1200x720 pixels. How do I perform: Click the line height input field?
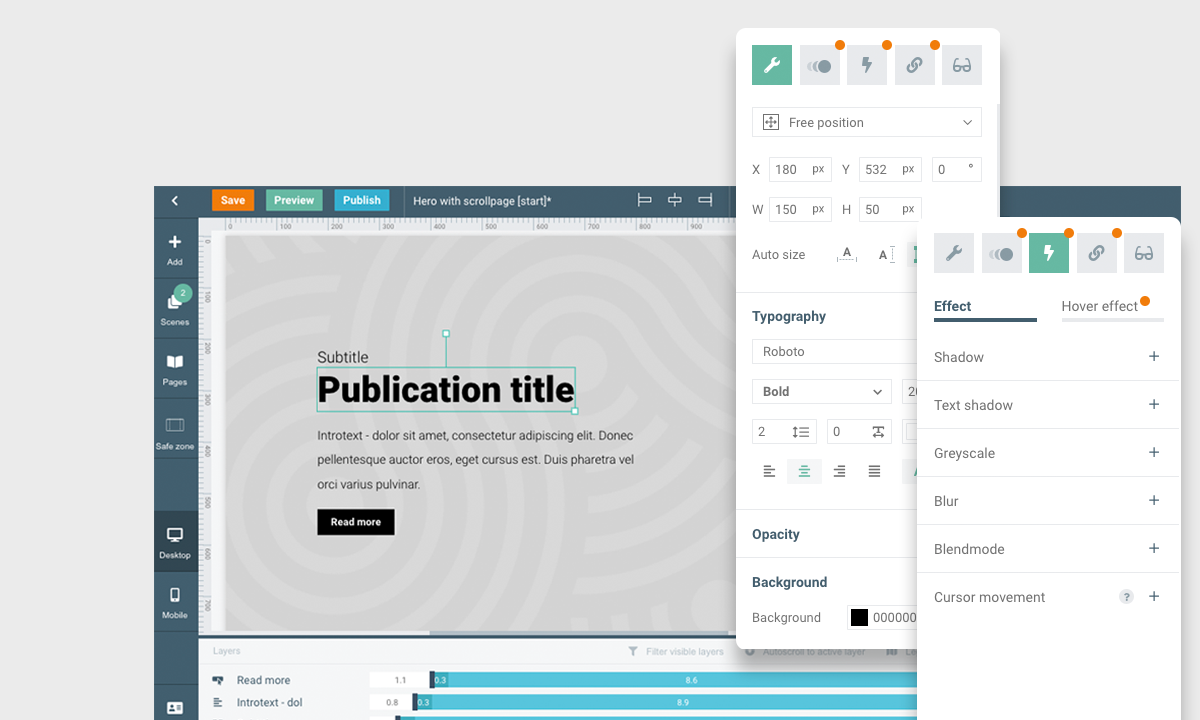click(x=784, y=431)
